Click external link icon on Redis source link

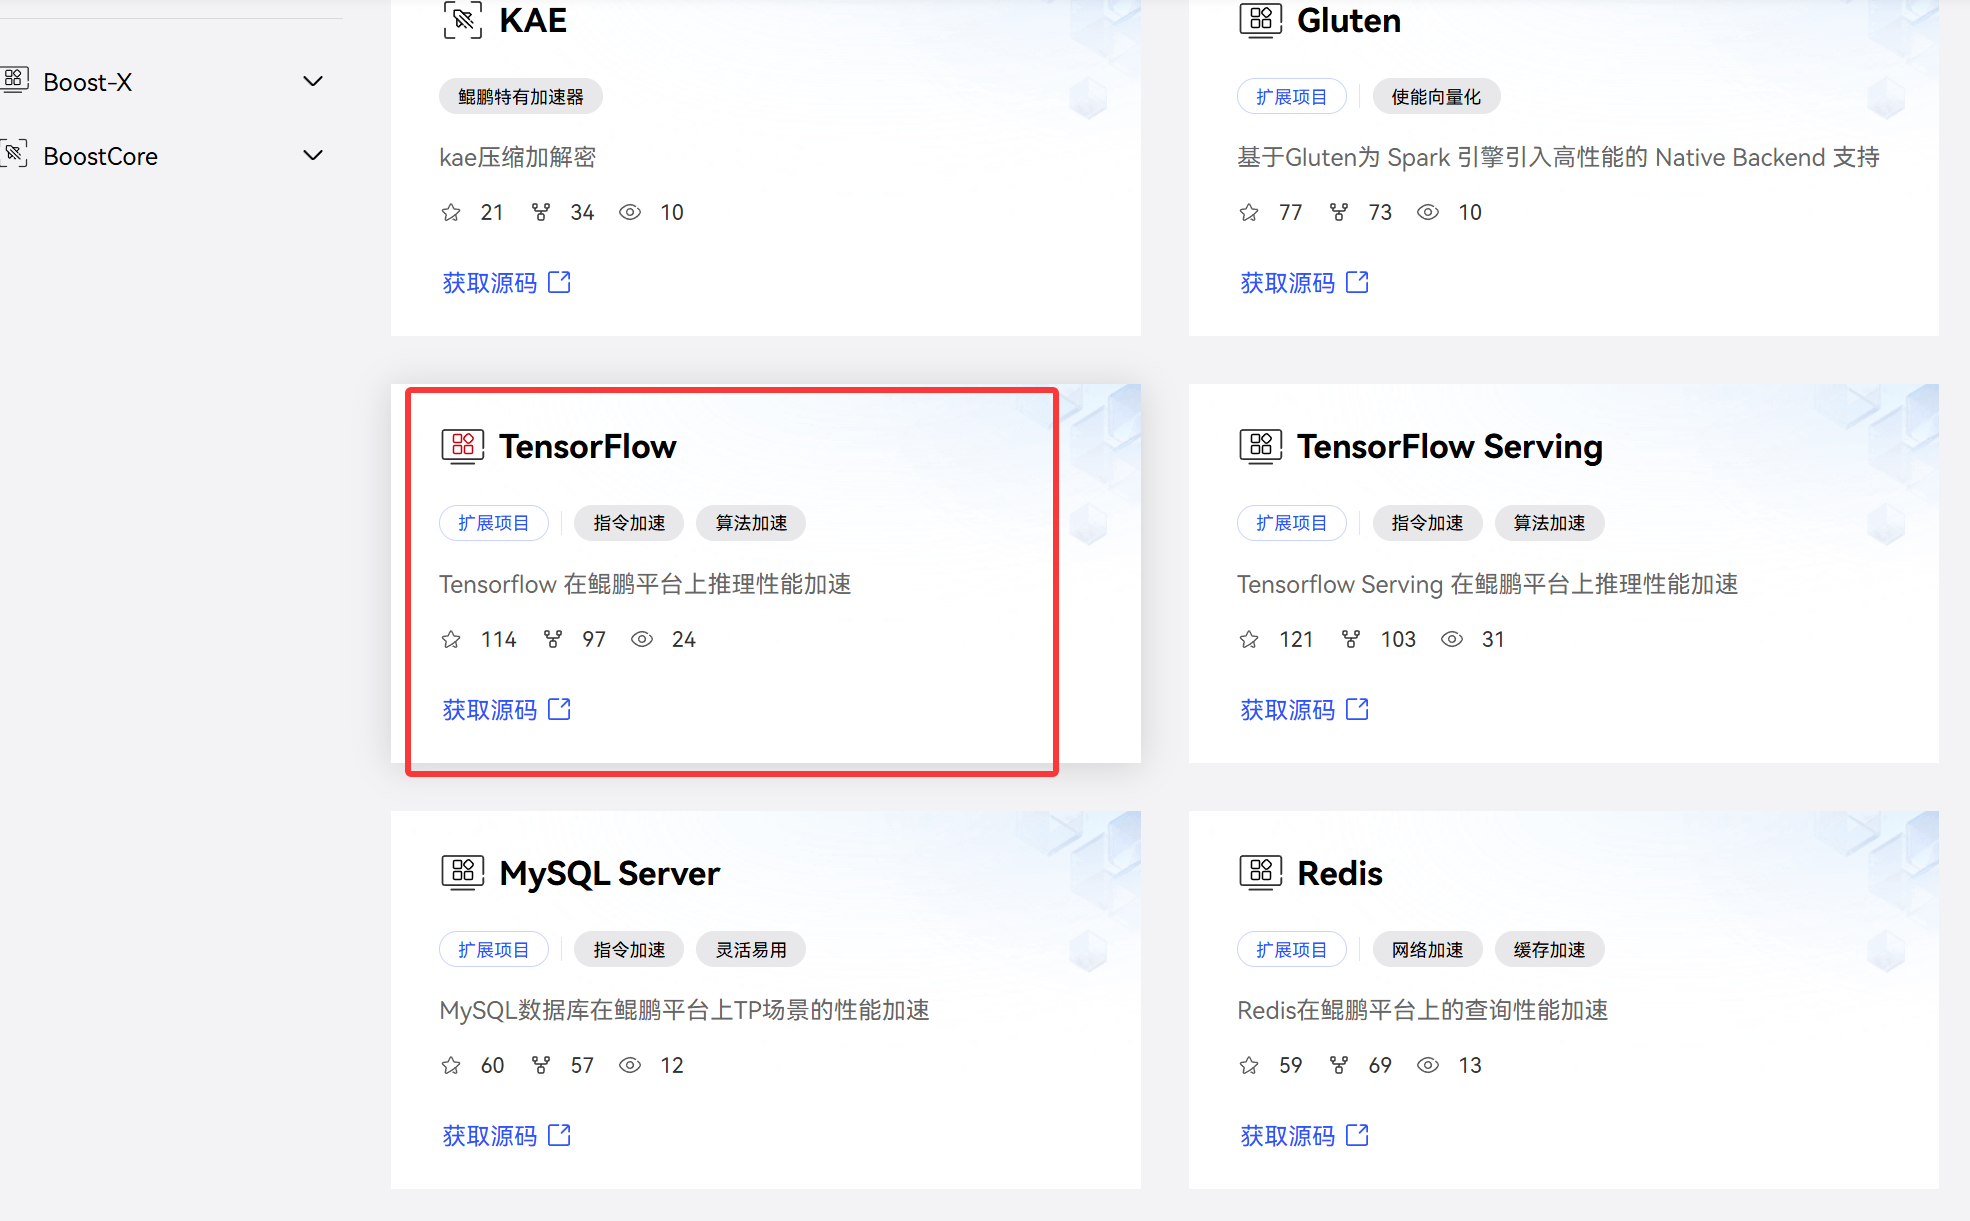tap(1357, 1136)
